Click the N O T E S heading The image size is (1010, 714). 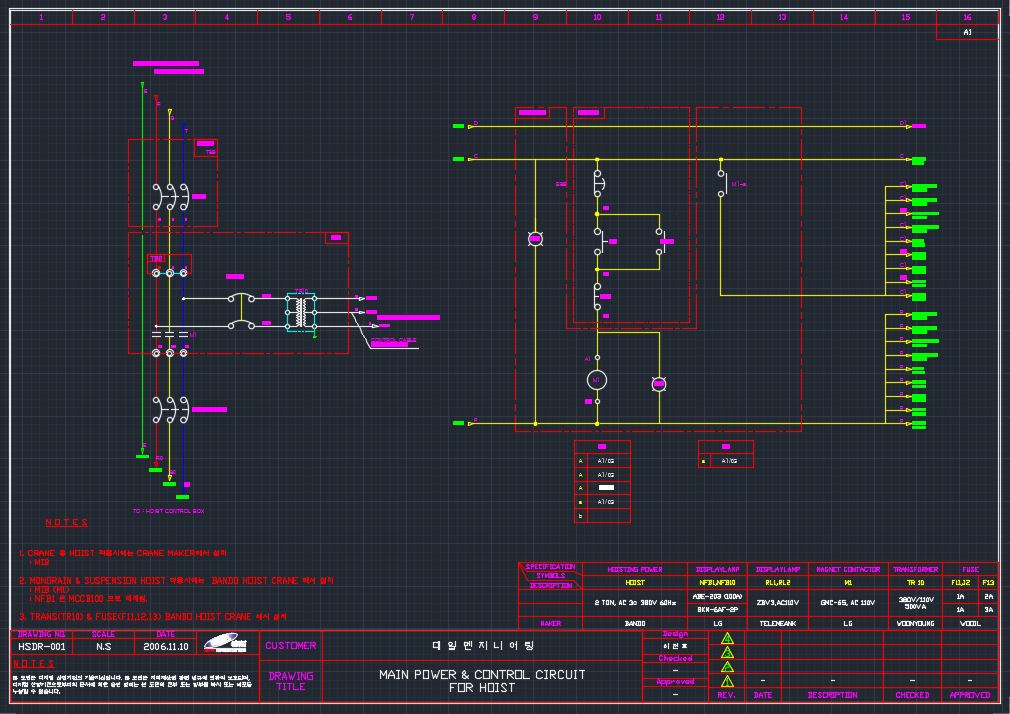[x=66, y=523]
